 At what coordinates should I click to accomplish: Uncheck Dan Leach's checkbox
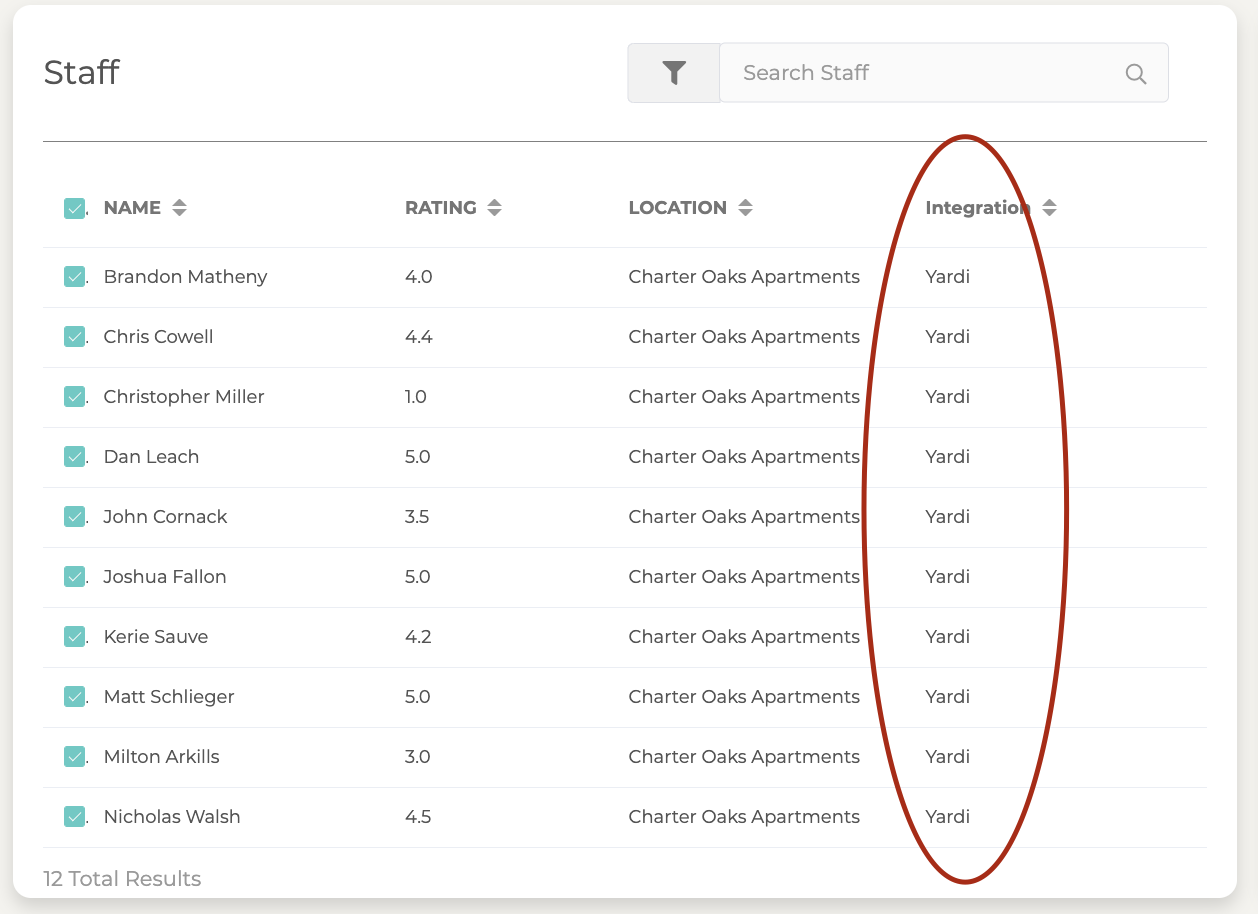coord(75,457)
